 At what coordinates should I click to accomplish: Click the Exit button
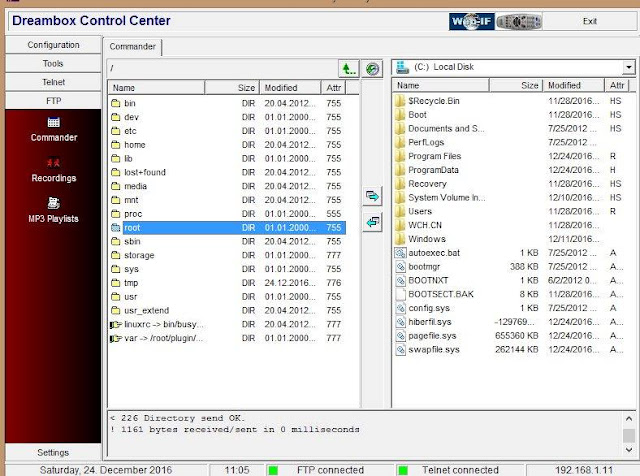589,21
